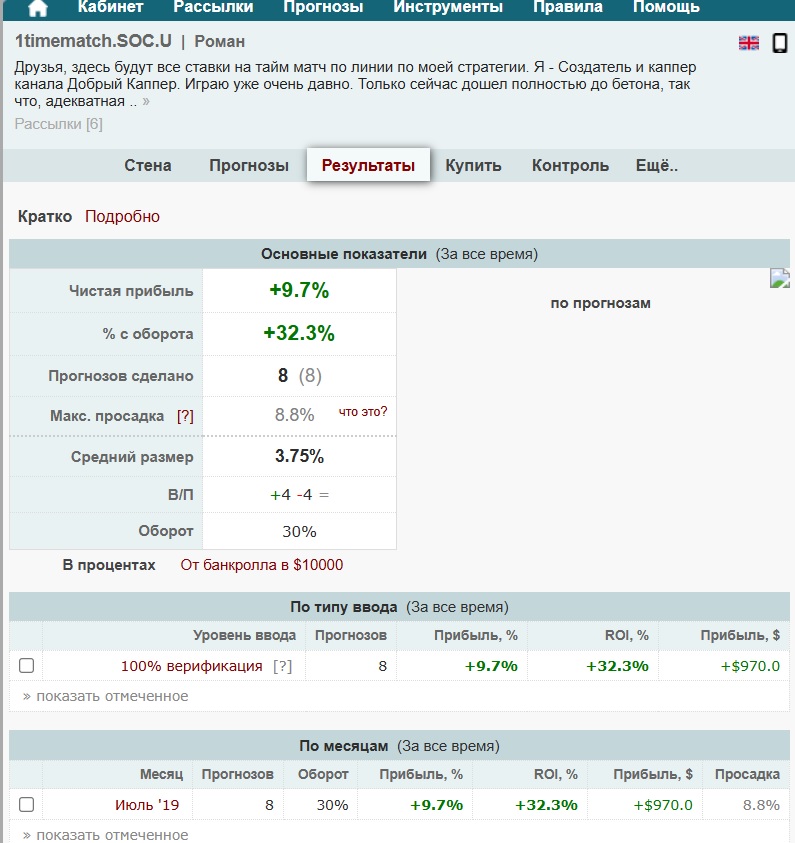Open Инструменты in the top menu
The width and height of the screenshot is (795, 843).
coord(448,8)
